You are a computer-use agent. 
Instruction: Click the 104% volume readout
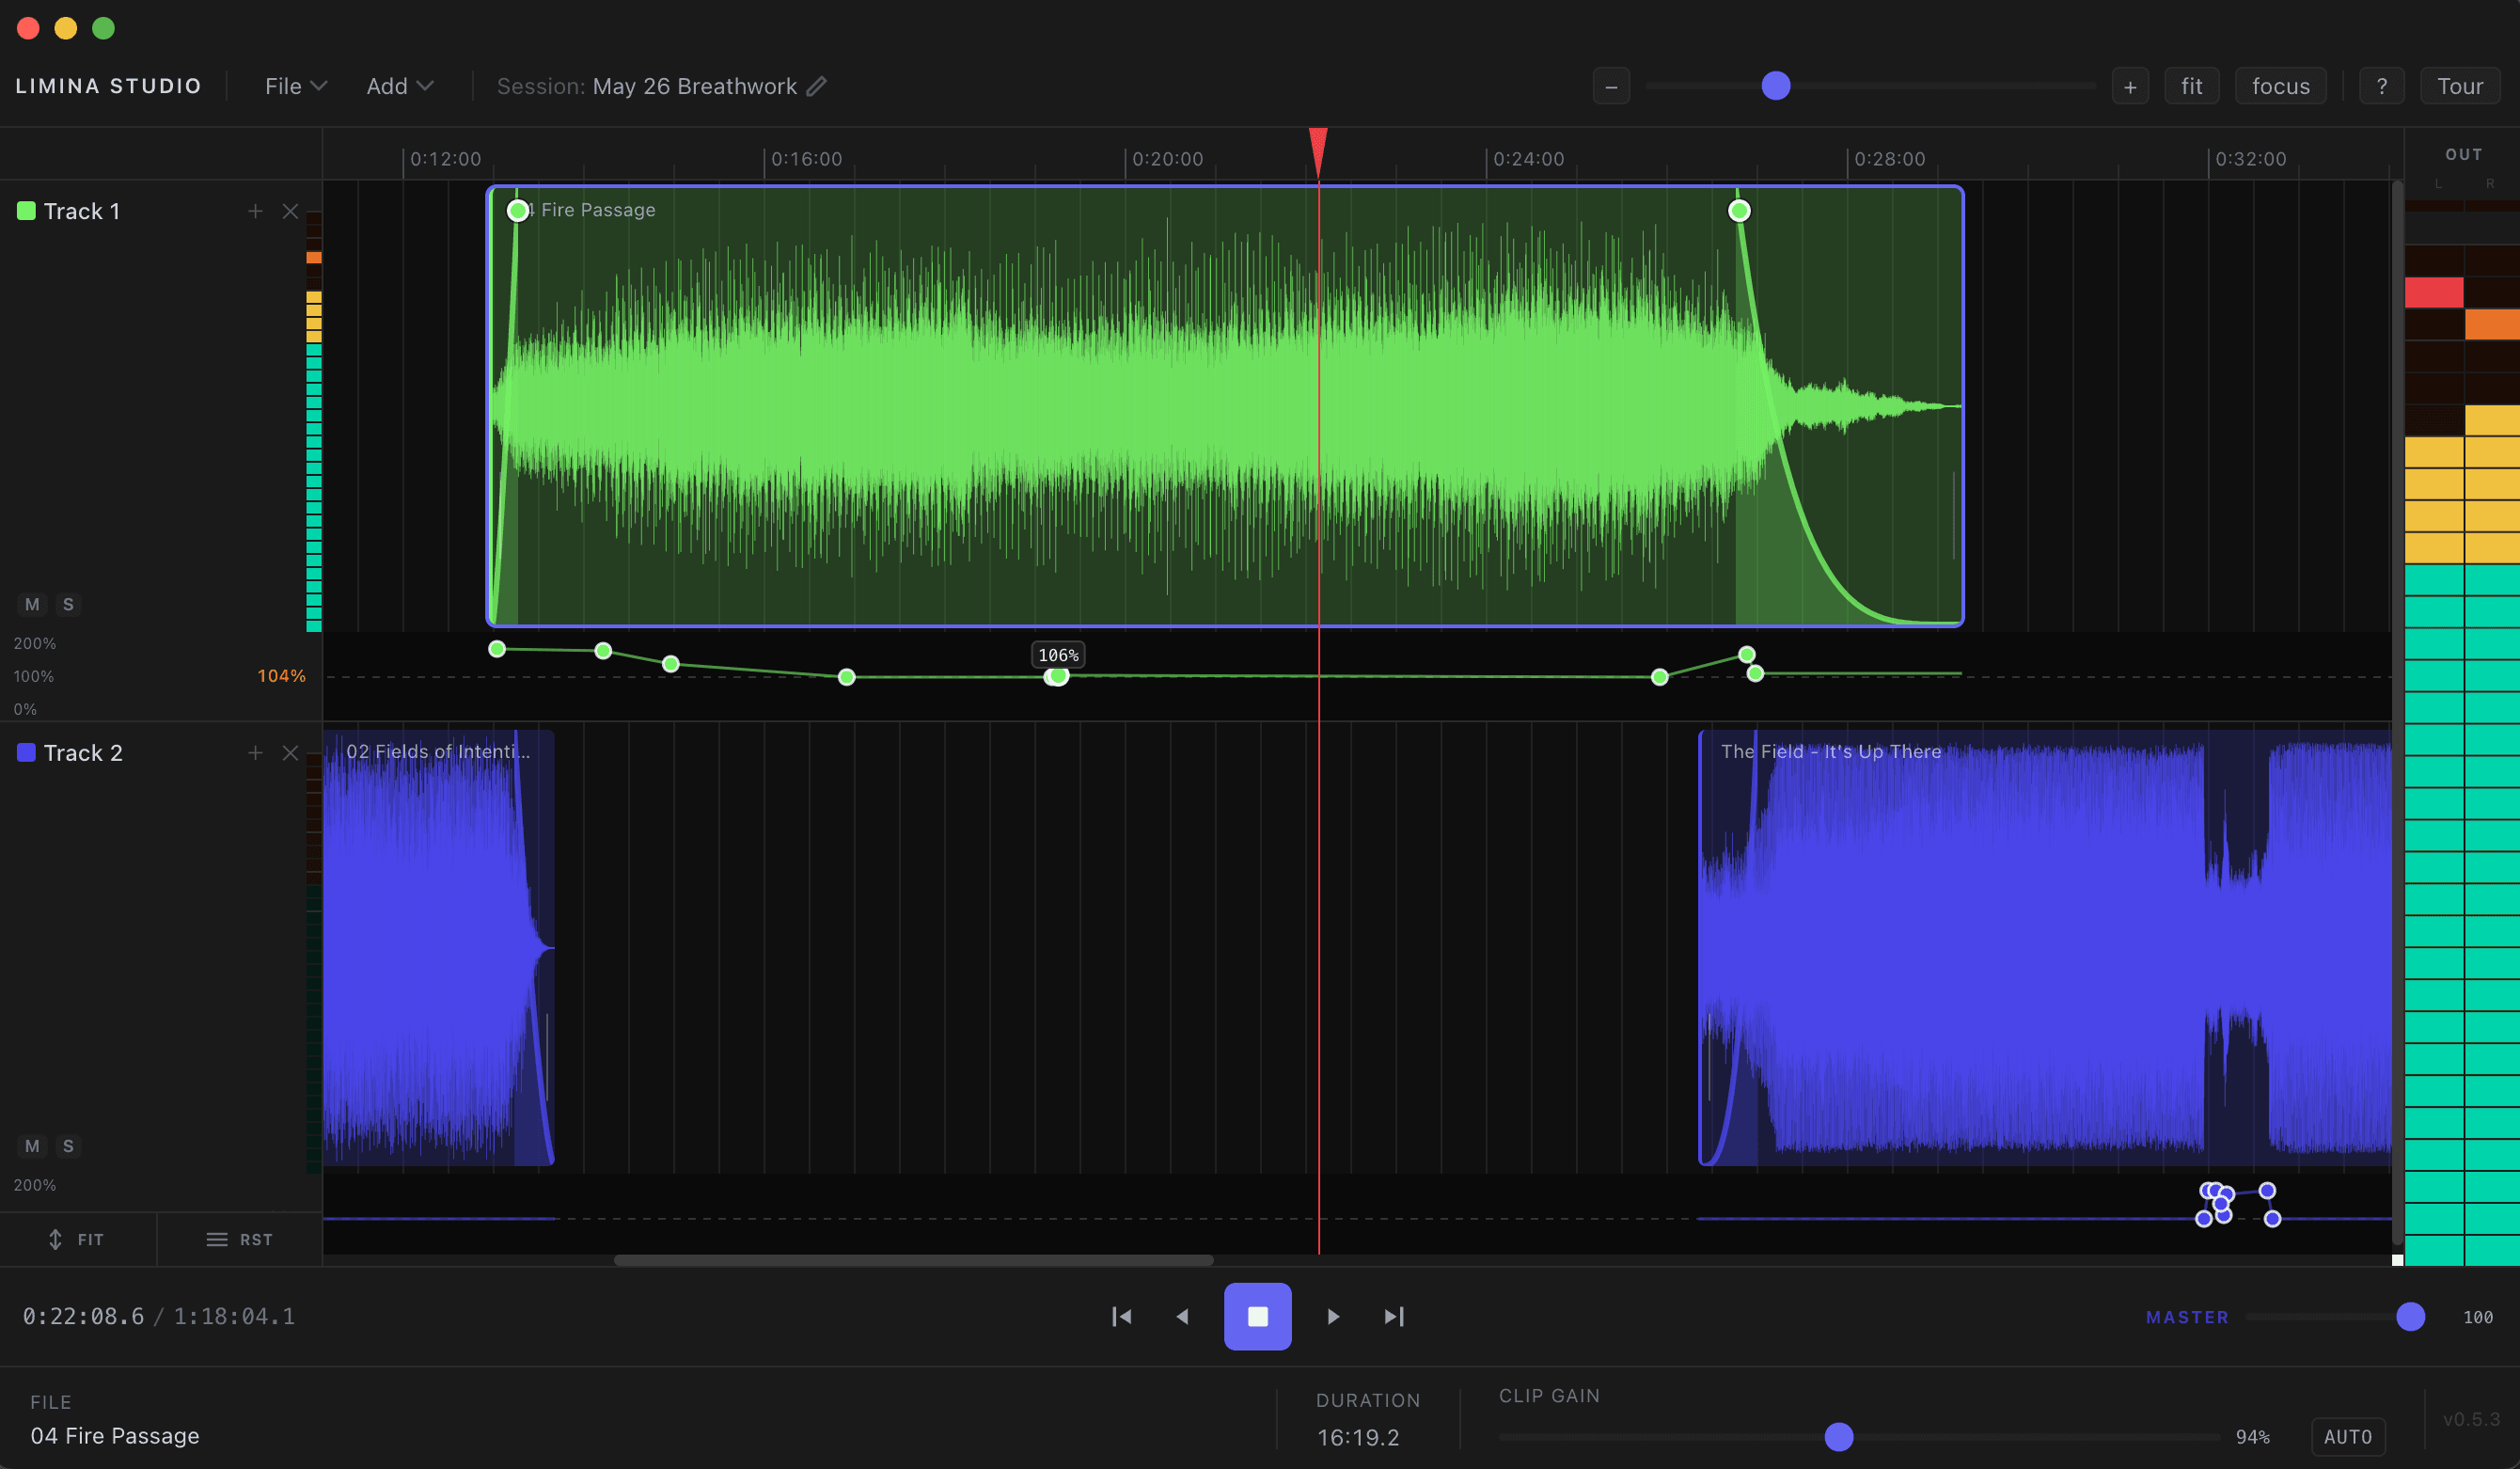click(x=281, y=676)
